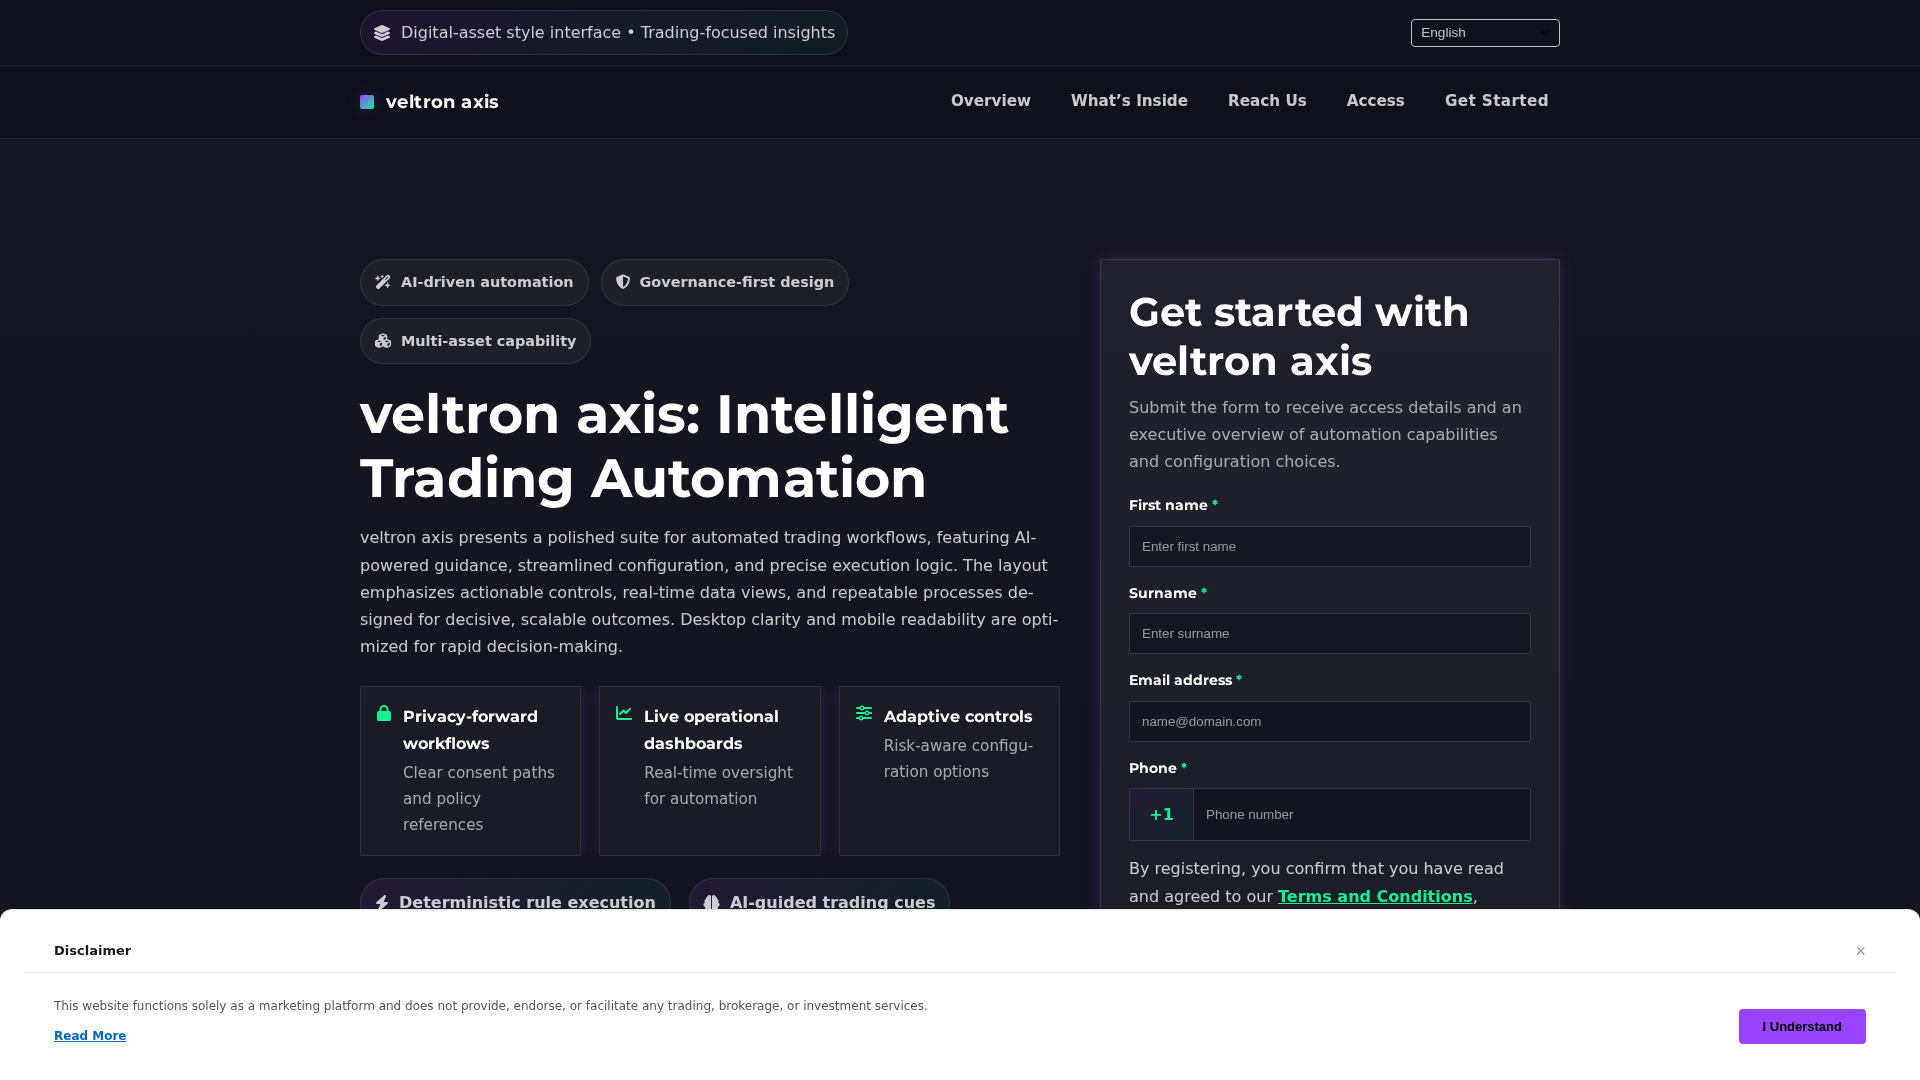Click the brain icon on AI-guided trading cues
The height and width of the screenshot is (1080, 1920).
pyautogui.click(x=711, y=903)
